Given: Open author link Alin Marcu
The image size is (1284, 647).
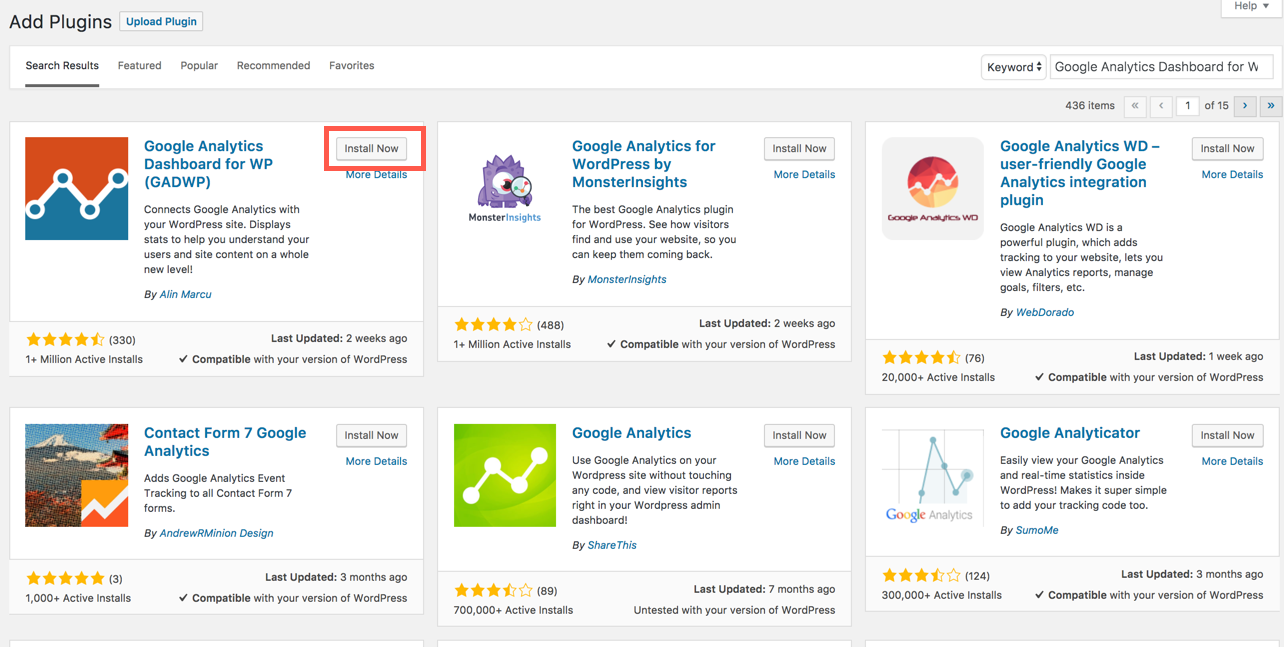Looking at the screenshot, I should pyautogui.click(x=186, y=295).
